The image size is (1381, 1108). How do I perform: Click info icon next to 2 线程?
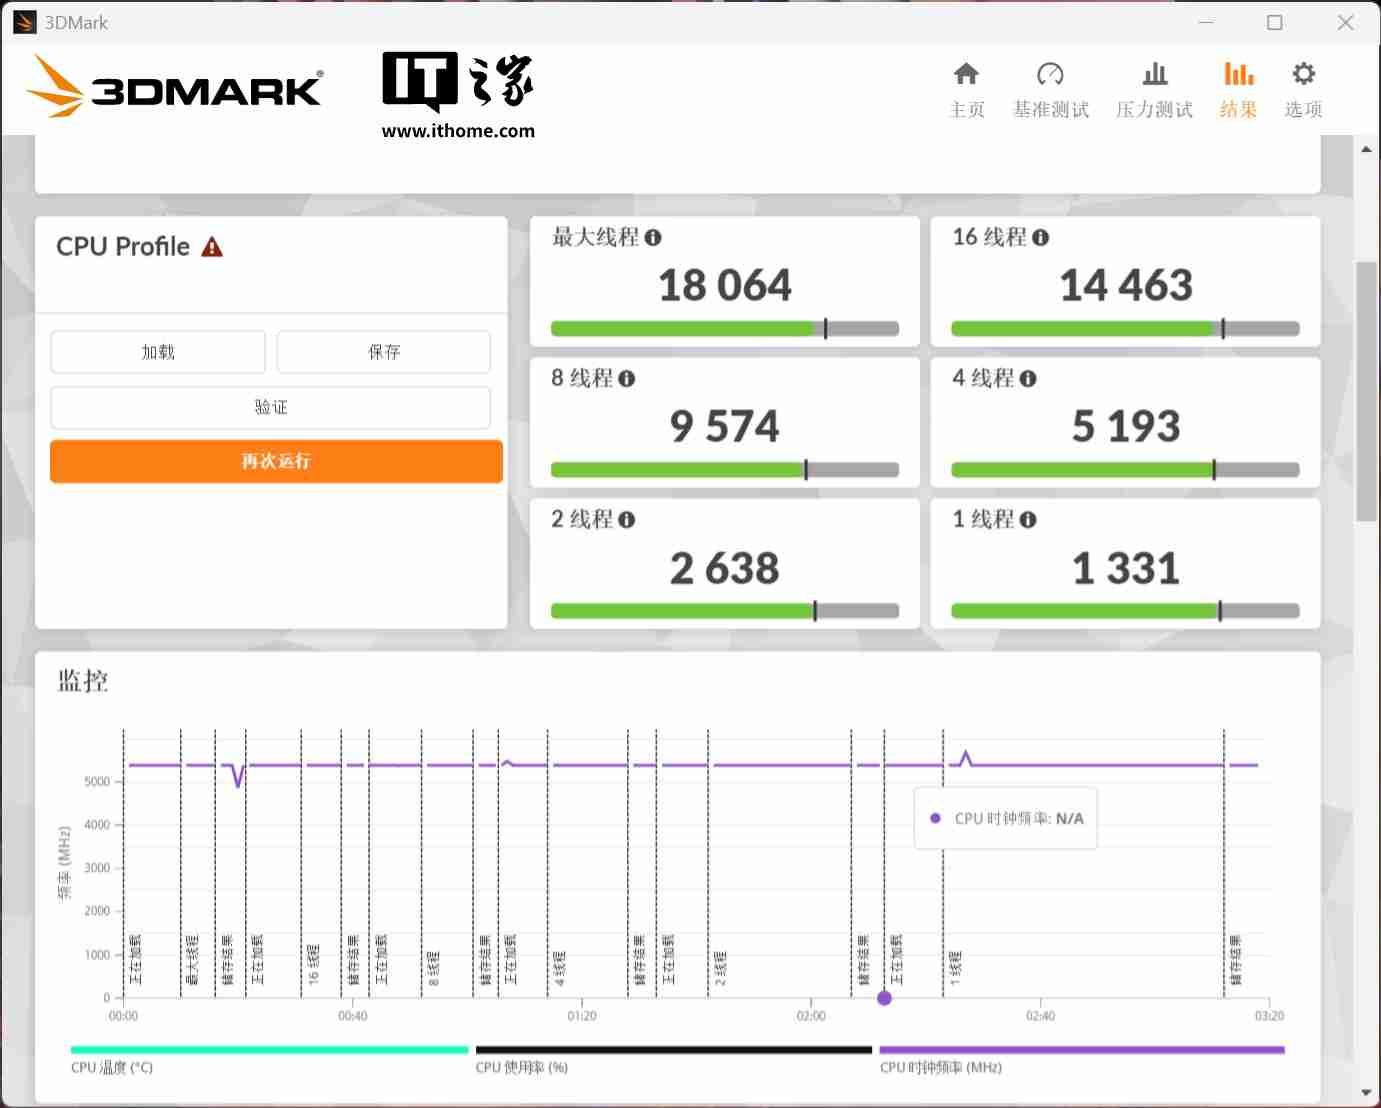[627, 520]
